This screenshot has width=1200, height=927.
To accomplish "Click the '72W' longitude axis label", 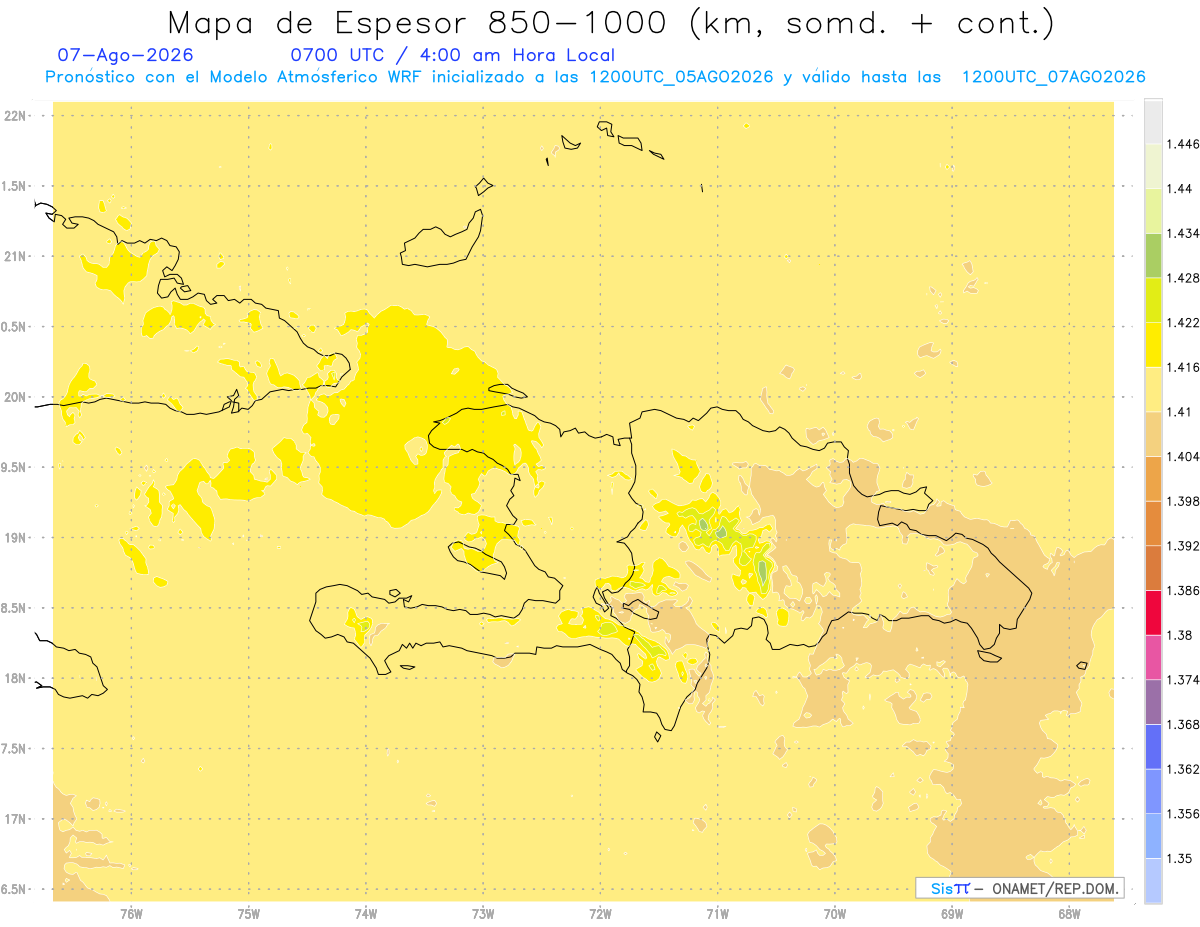I will 600,914.
